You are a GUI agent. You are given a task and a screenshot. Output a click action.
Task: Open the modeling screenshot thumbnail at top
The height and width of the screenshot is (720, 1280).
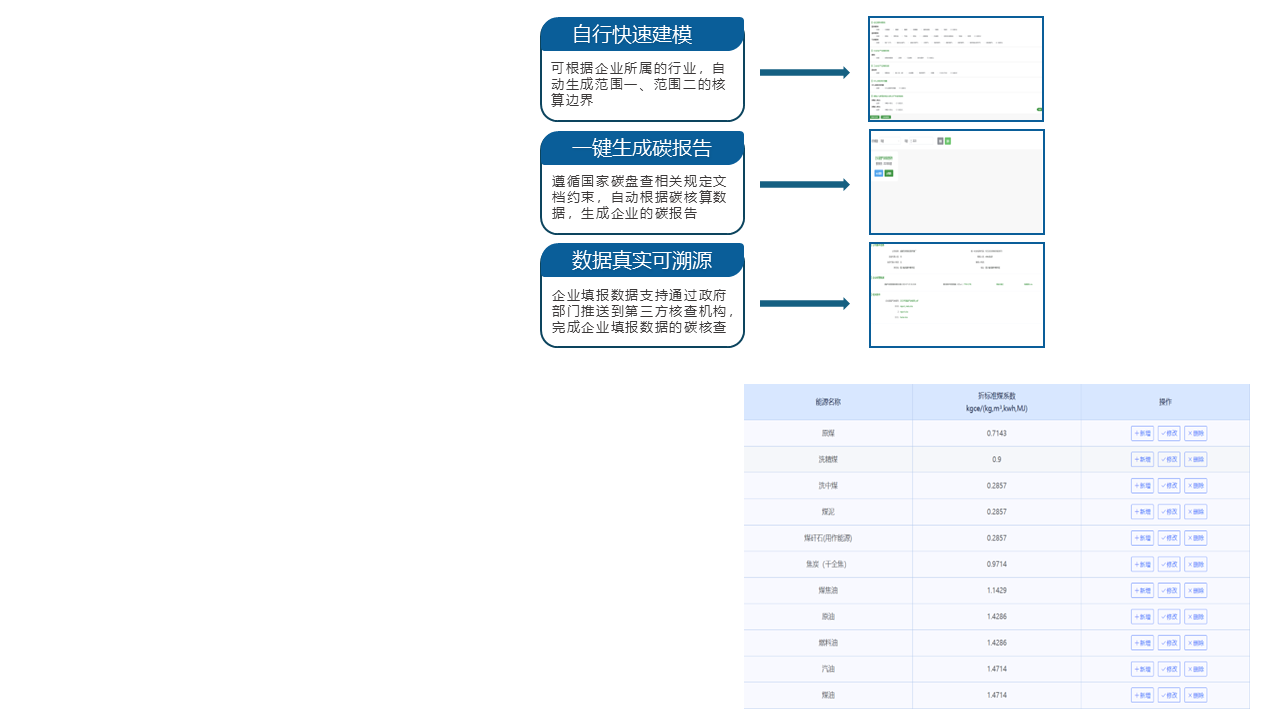pyautogui.click(x=956, y=69)
